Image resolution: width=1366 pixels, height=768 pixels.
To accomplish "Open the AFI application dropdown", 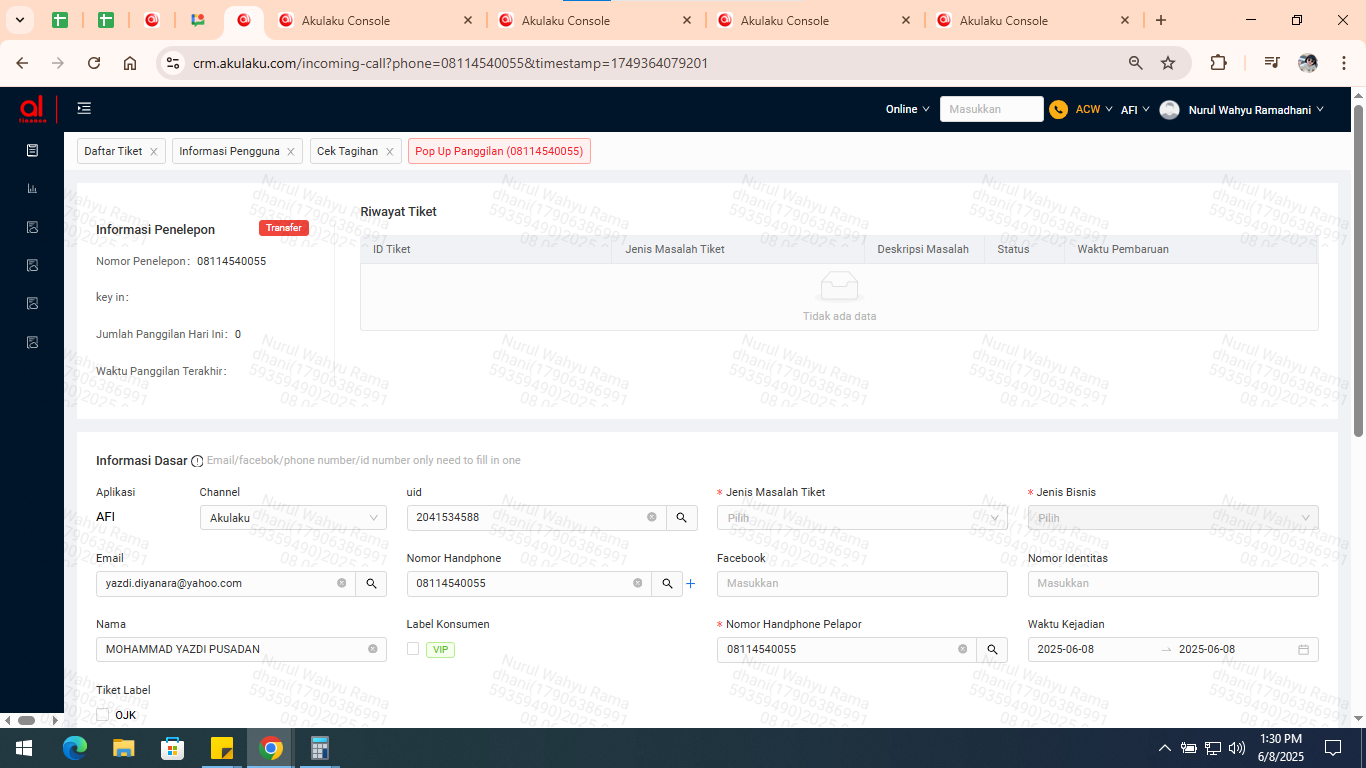I will point(1135,110).
